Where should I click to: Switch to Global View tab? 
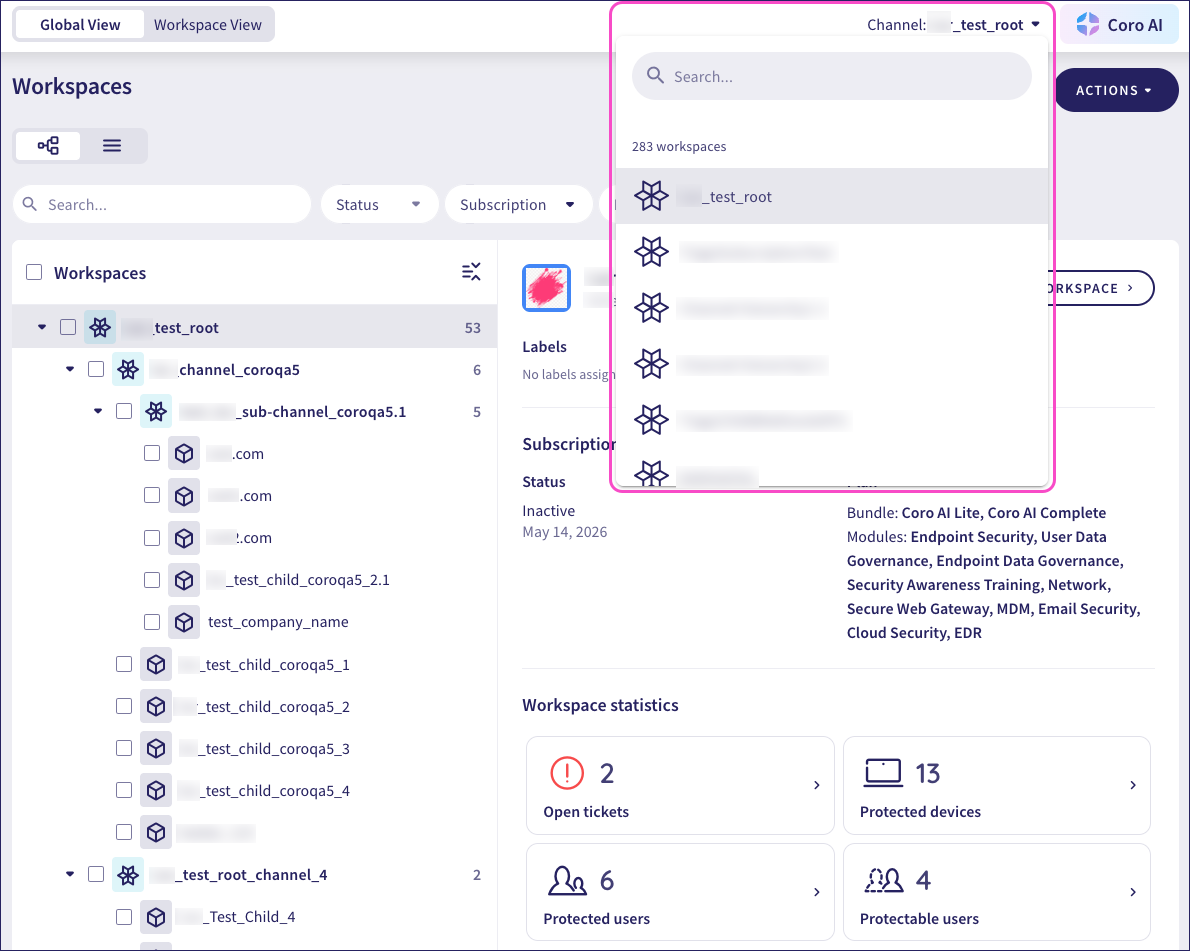click(80, 25)
